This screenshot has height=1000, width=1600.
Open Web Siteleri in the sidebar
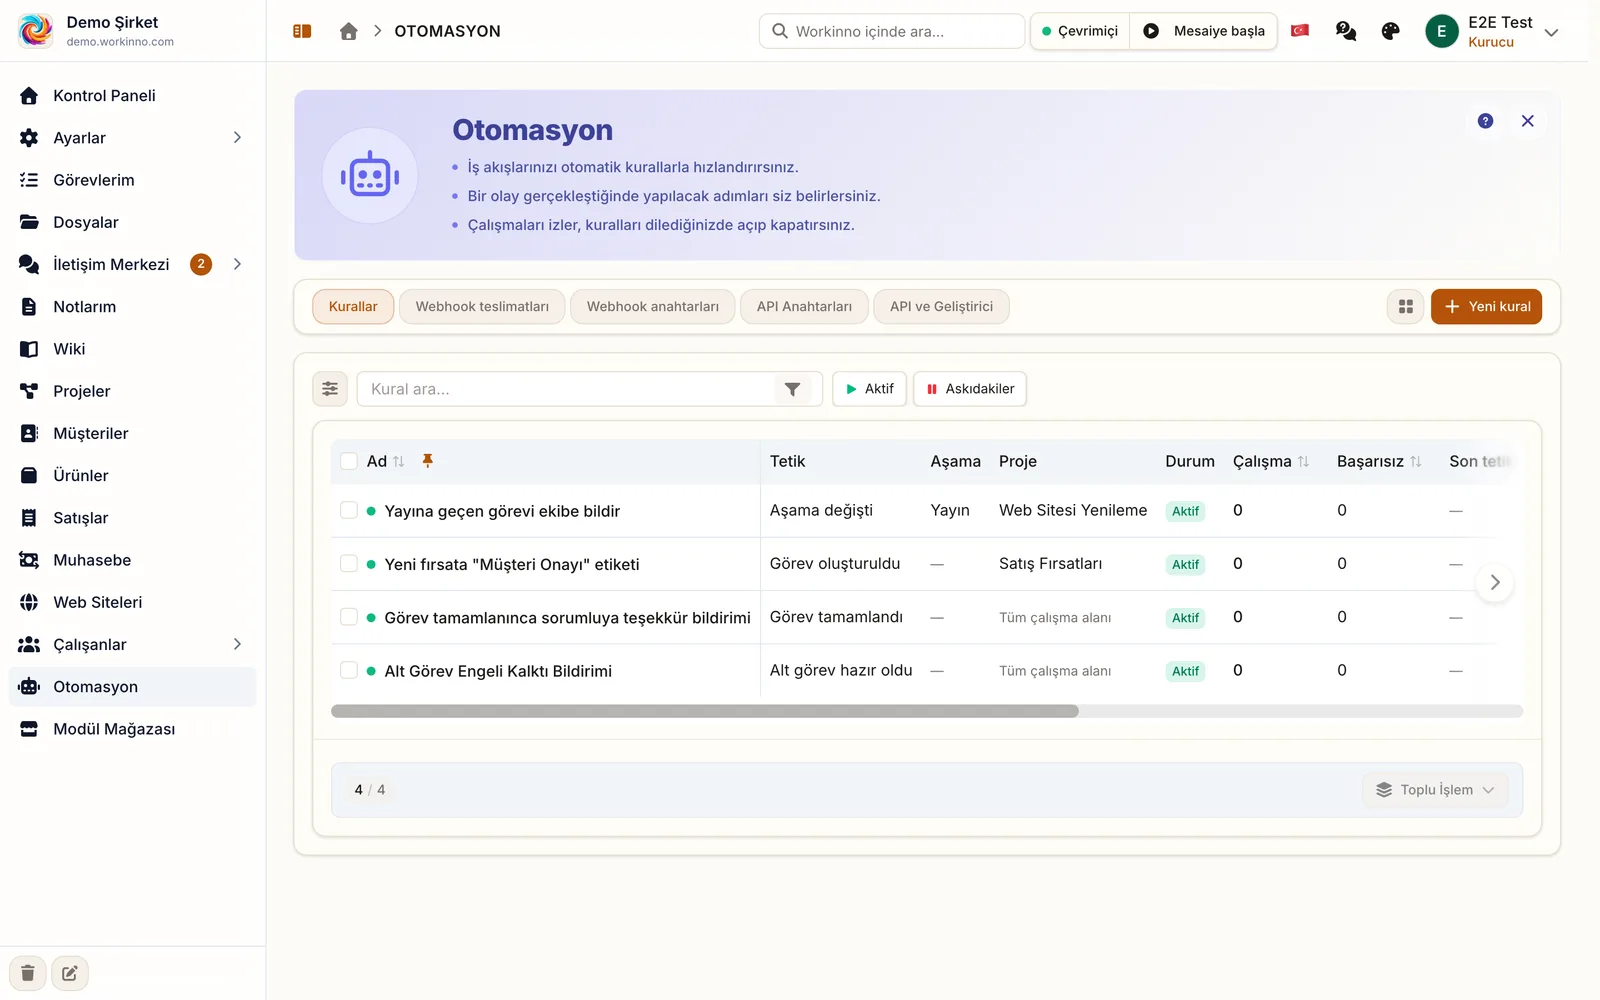[x=133, y=602]
